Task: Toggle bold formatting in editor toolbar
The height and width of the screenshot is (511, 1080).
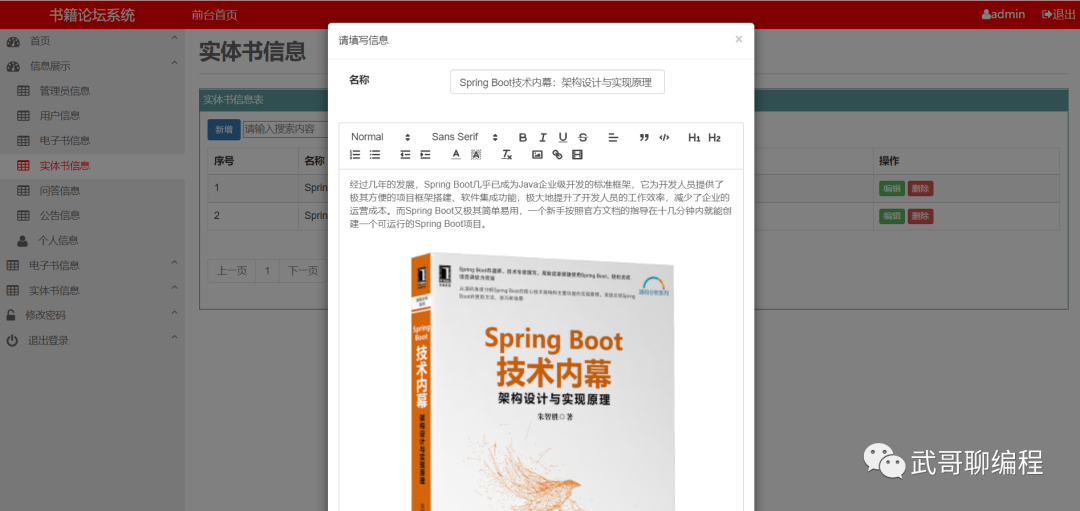Action: [523, 137]
